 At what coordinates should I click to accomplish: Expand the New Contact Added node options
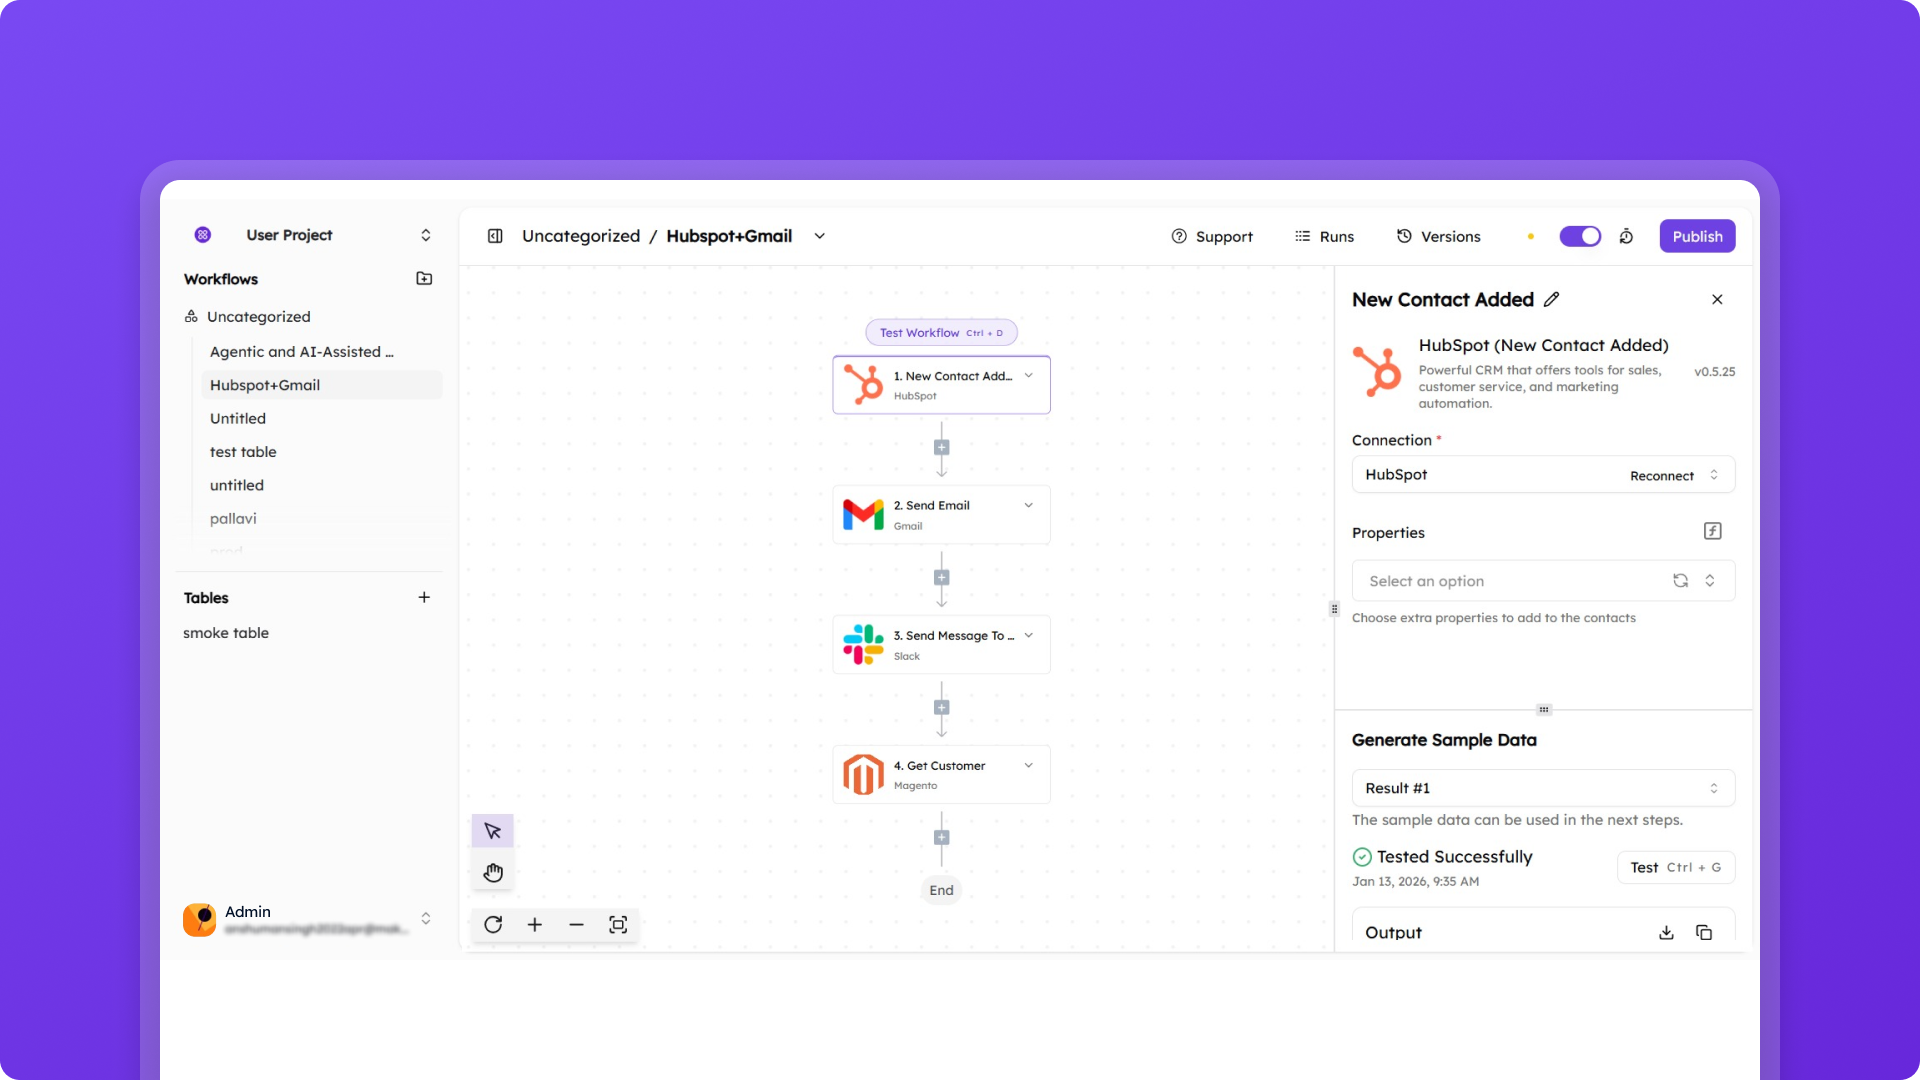[x=1029, y=376]
